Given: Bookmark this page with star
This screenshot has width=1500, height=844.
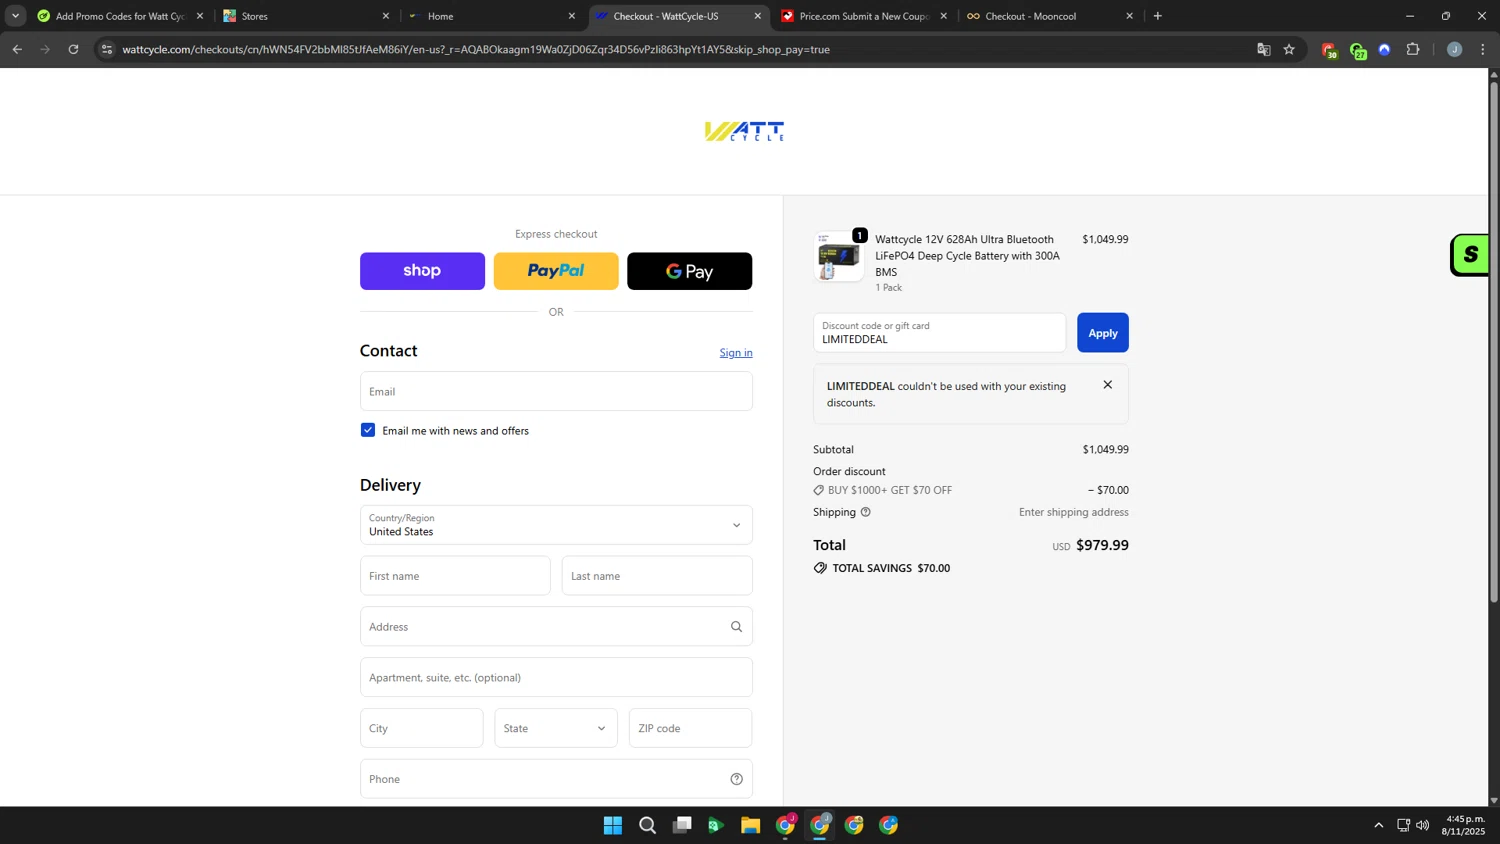Looking at the screenshot, I should point(1289,49).
